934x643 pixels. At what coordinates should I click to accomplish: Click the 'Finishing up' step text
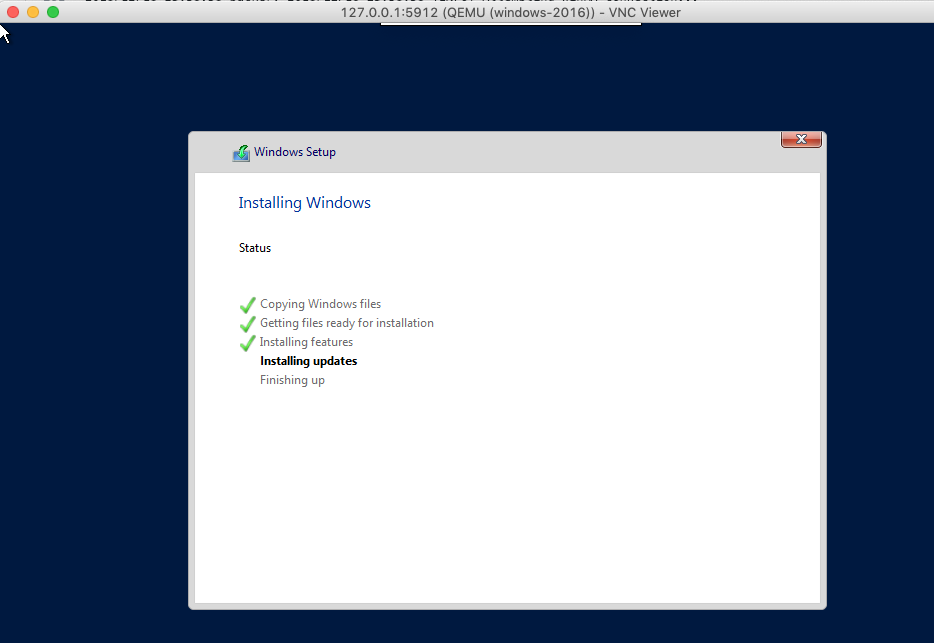click(x=292, y=380)
